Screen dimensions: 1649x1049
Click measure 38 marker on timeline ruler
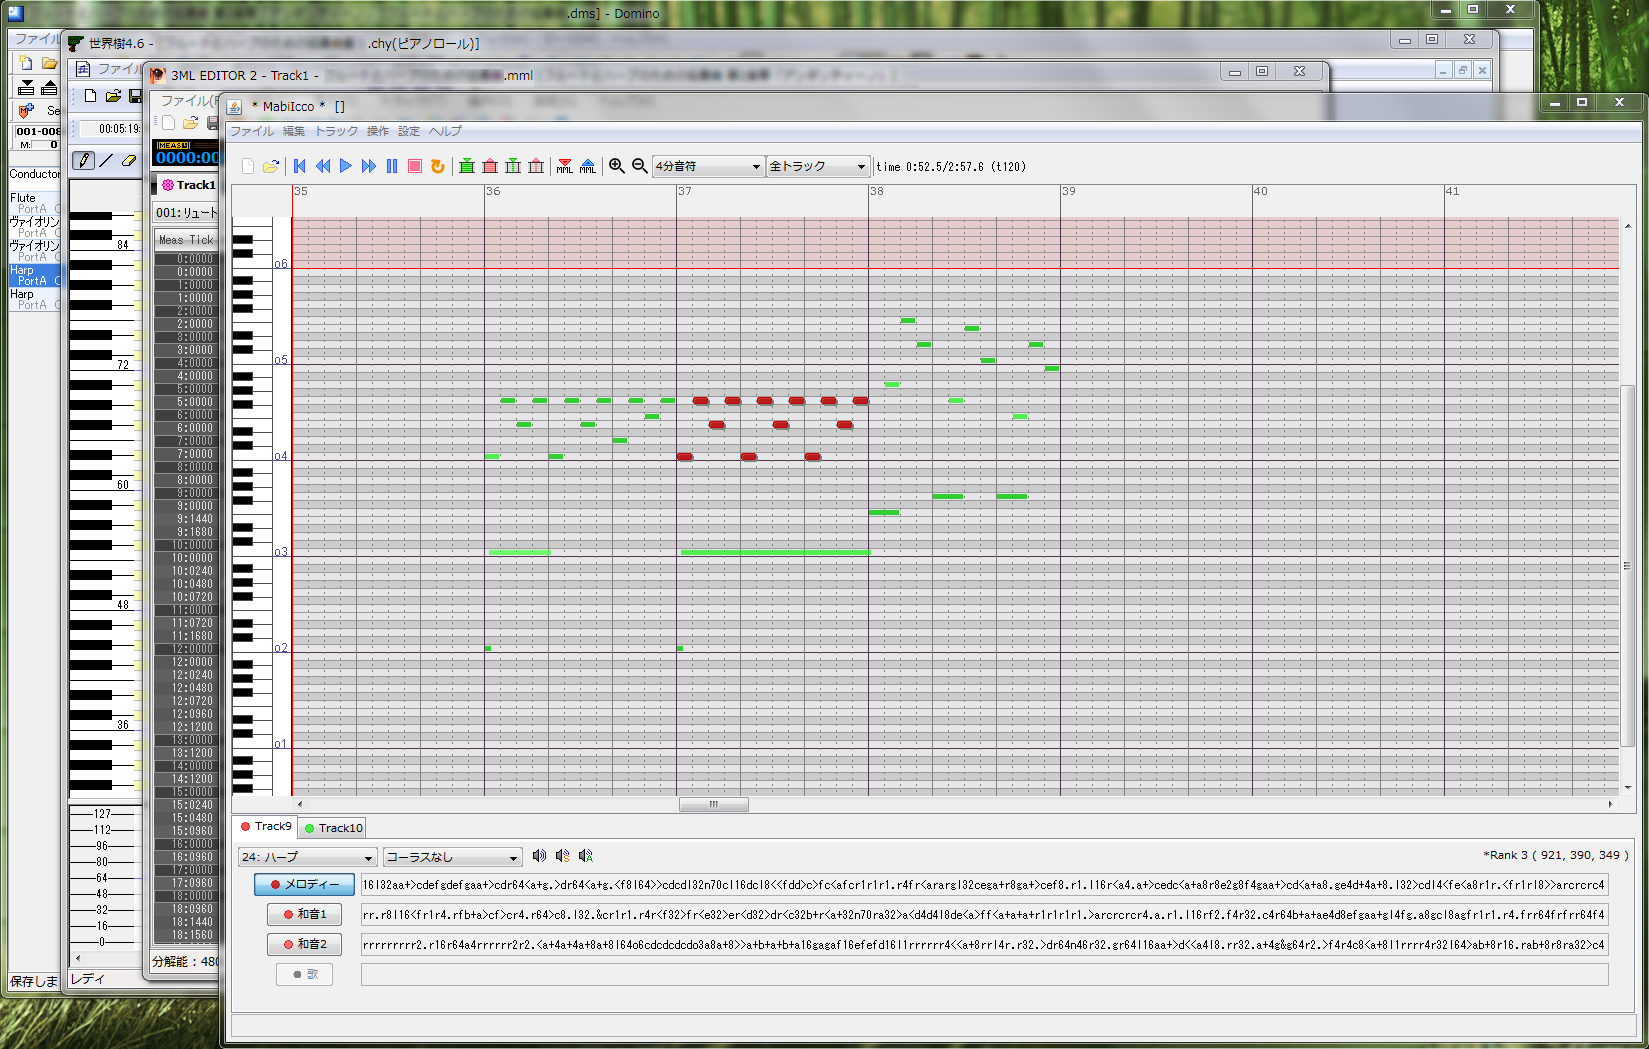pos(876,191)
